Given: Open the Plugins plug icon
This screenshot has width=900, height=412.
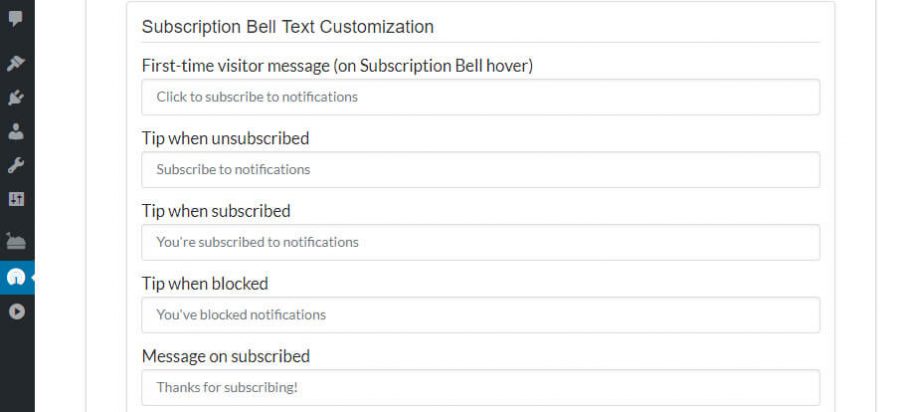Looking at the screenshot, I should pos(16,97).
